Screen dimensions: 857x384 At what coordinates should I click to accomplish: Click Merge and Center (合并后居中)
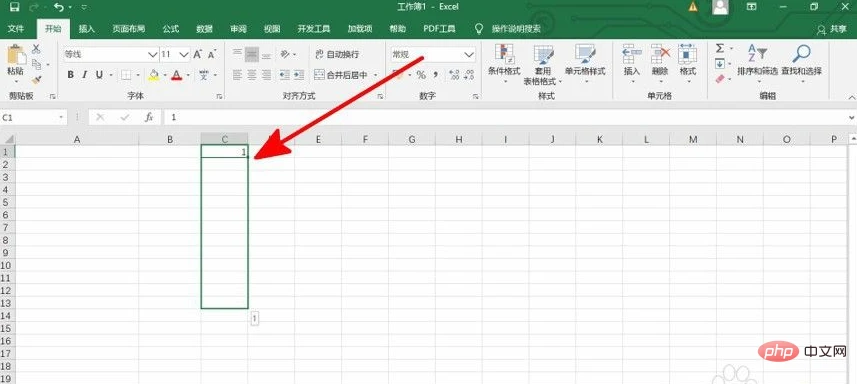point(342,75)
